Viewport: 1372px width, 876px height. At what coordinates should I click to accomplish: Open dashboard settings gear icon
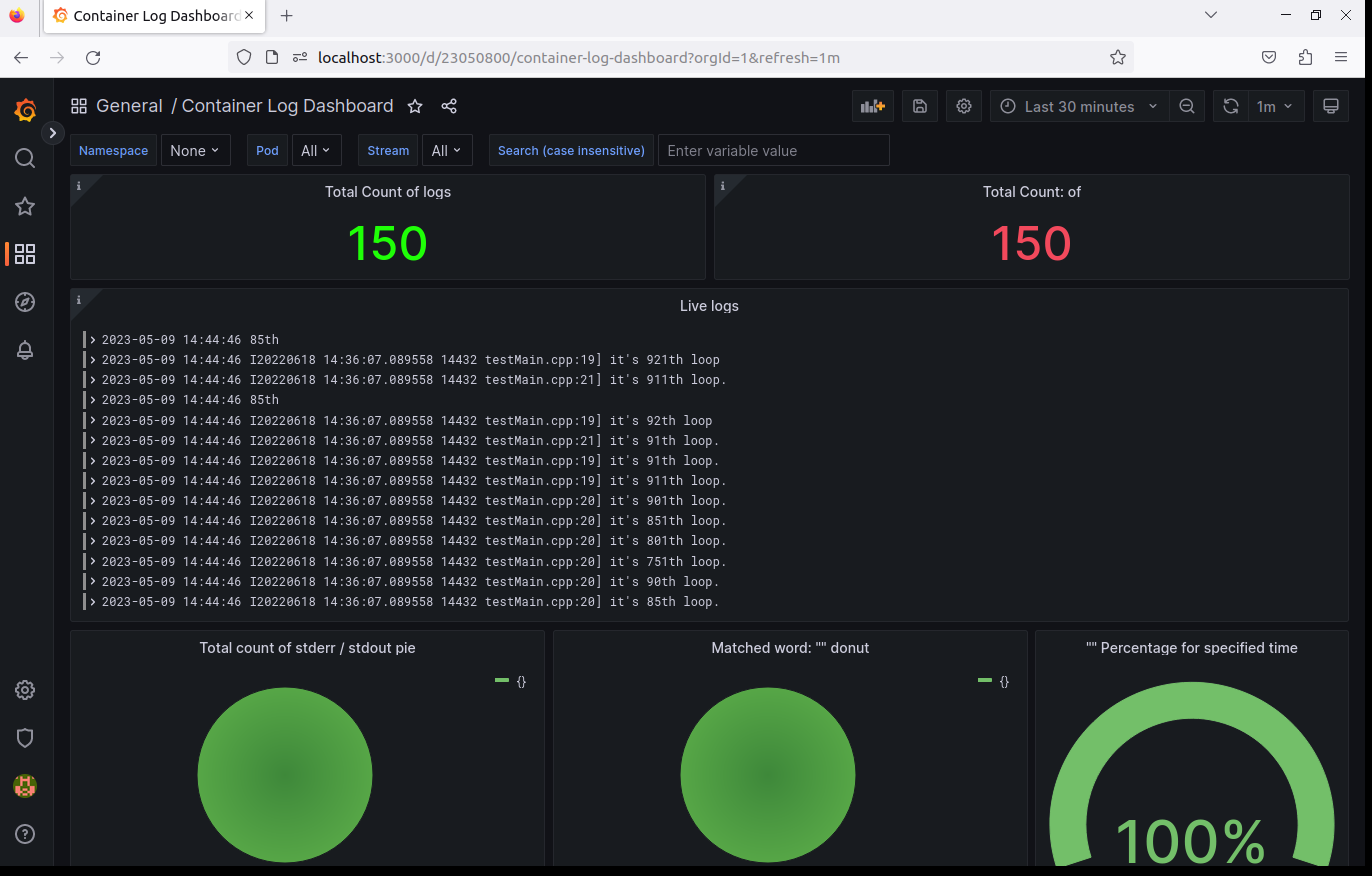coord(964,106)
